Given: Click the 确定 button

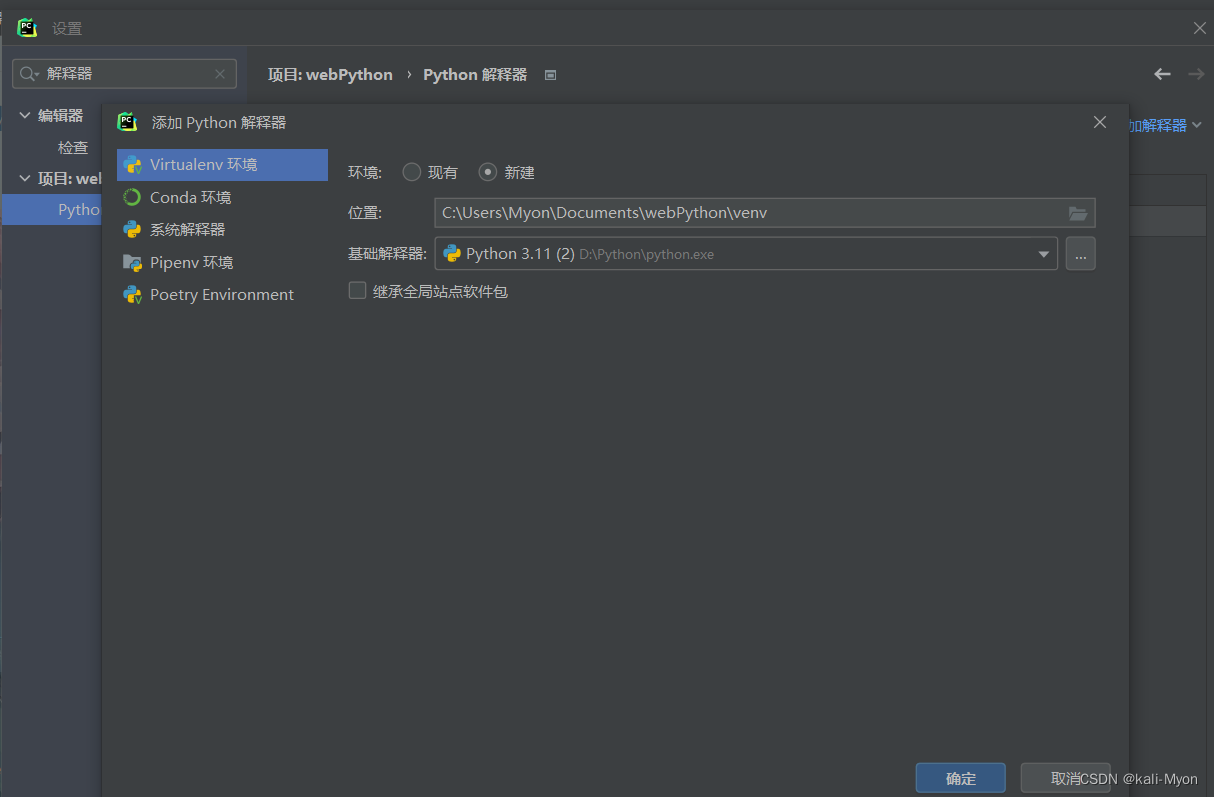Looking at the screenshot, I should click(961, 778).
